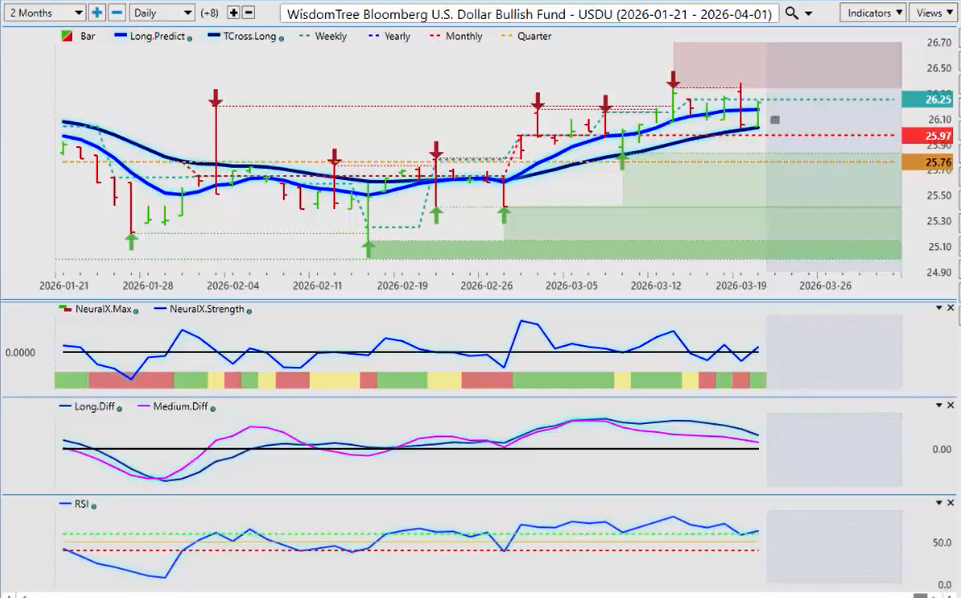Viewport: 961px width, 598px height.
Task: Expand the arrow next to the search icon
Action: click(807, 13)
